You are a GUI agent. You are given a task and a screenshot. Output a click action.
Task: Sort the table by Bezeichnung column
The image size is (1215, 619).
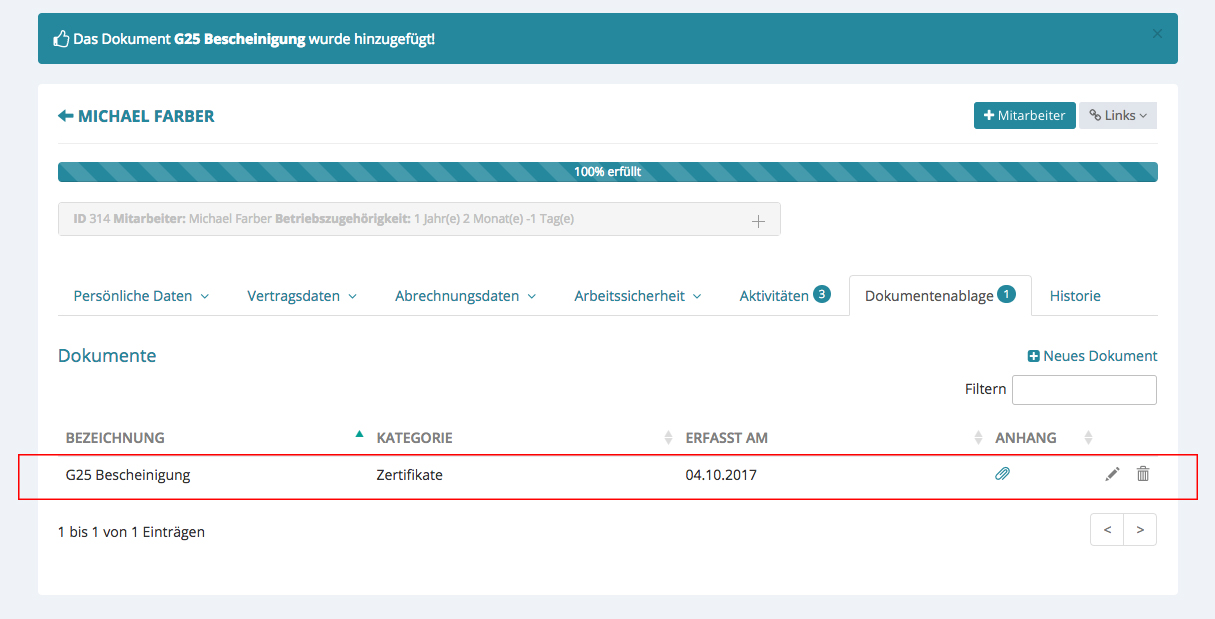(115, 438)
